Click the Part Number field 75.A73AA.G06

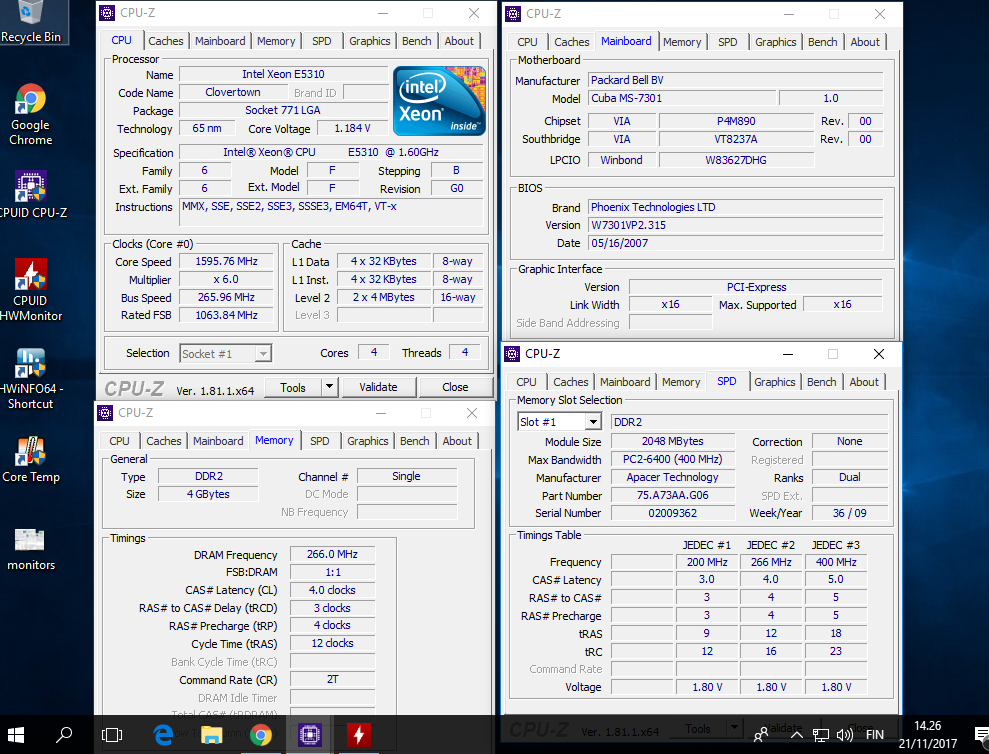pos(672,495)
